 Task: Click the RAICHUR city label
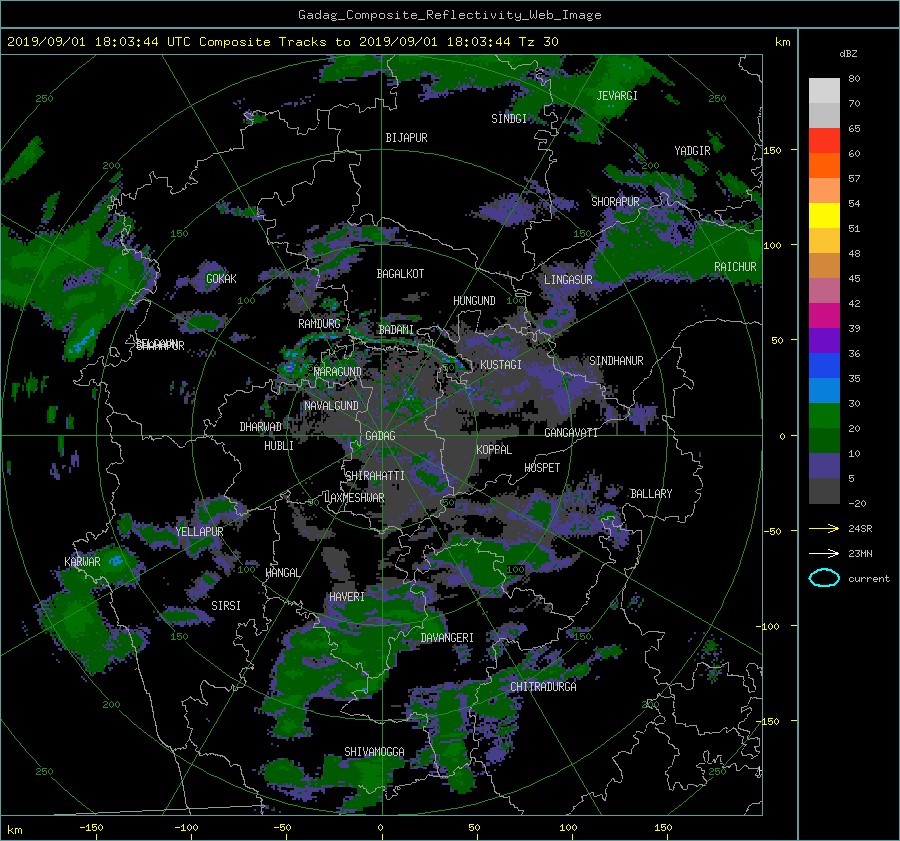735,267
